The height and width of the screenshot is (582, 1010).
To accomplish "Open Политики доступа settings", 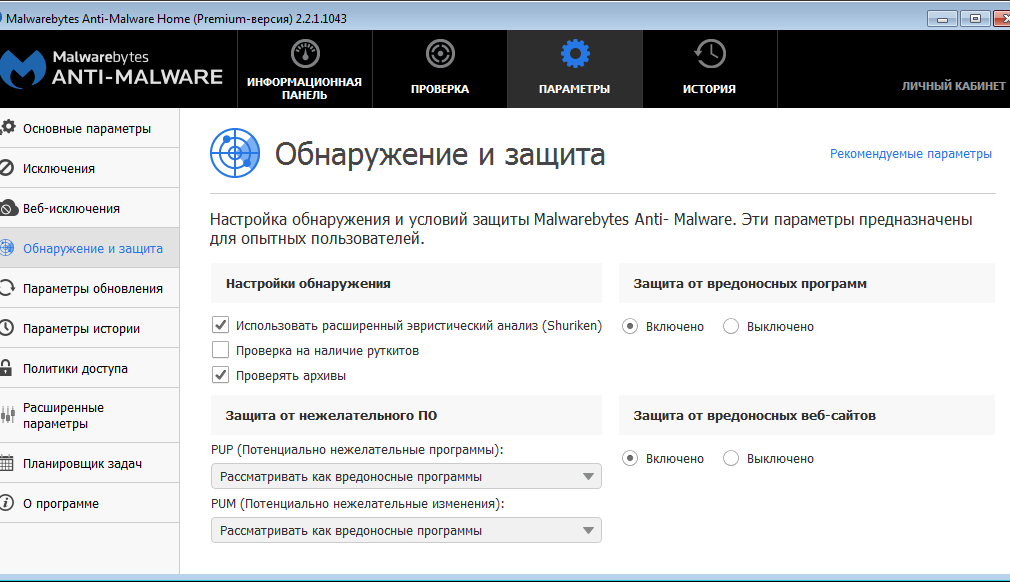I will point(90,368).
